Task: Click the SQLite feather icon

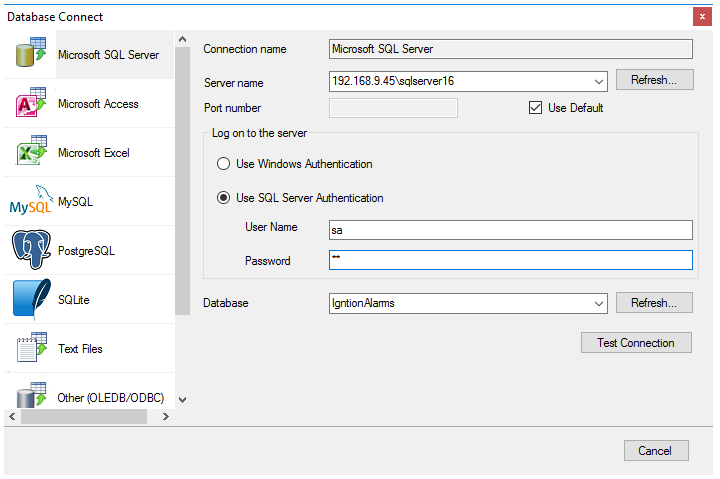Action: pos(32,298)
